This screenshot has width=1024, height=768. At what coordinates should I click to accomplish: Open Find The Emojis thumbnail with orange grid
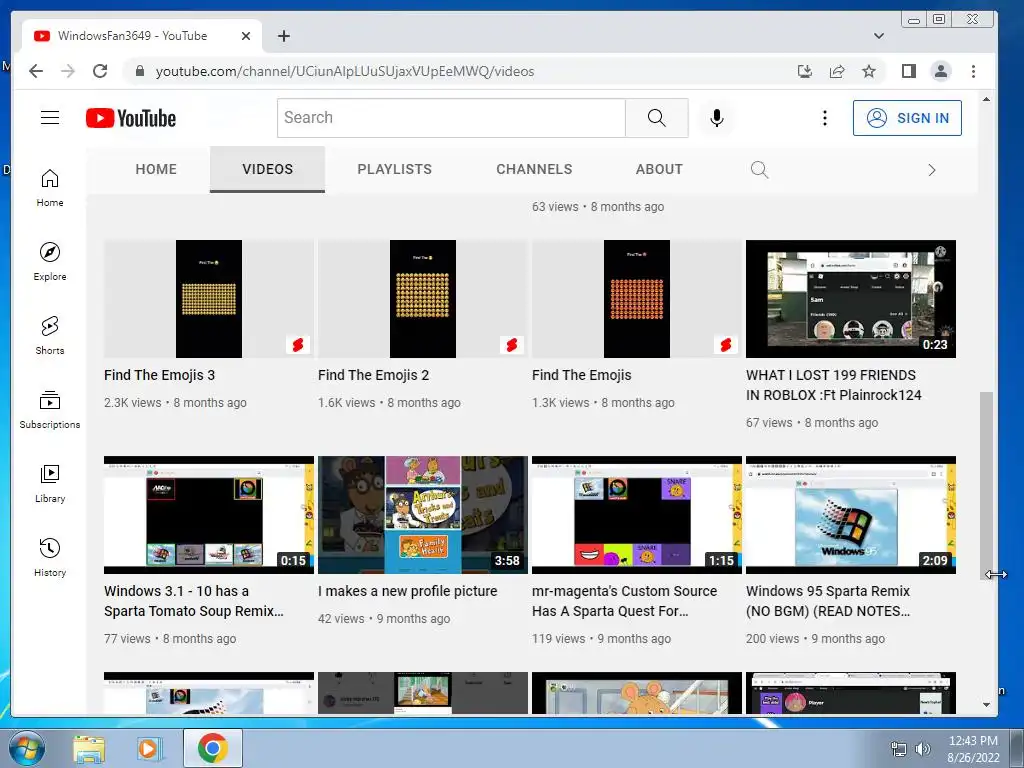(637, 298)
